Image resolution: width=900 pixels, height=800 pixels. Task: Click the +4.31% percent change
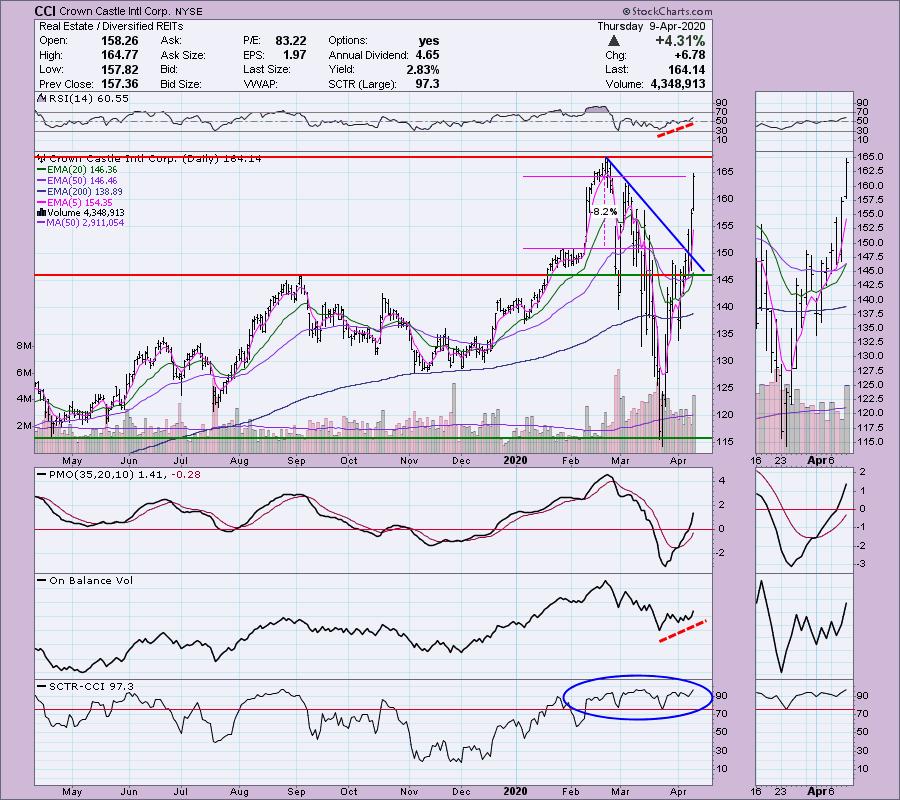(x=680, y=41)
